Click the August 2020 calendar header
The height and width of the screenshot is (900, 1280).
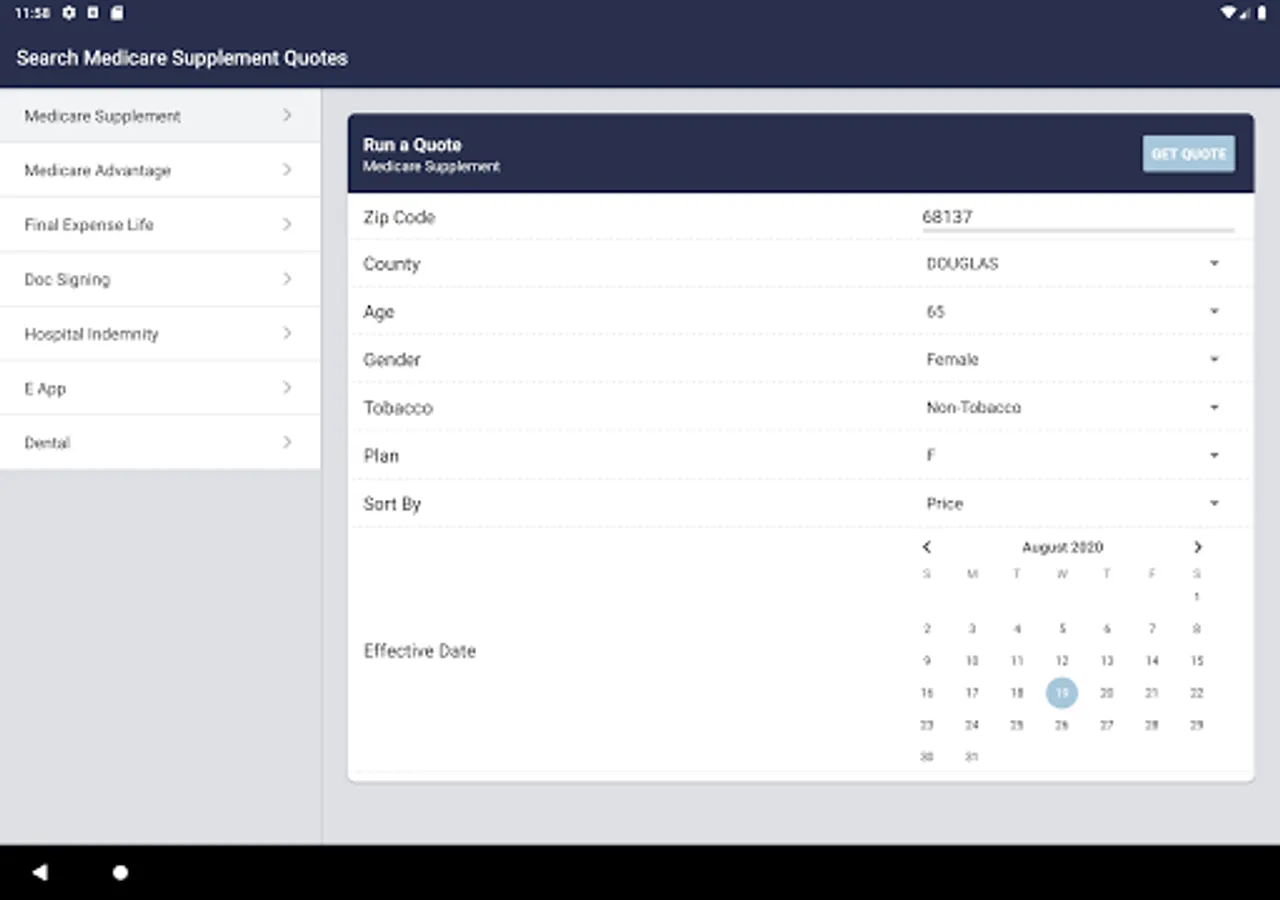1062,548
